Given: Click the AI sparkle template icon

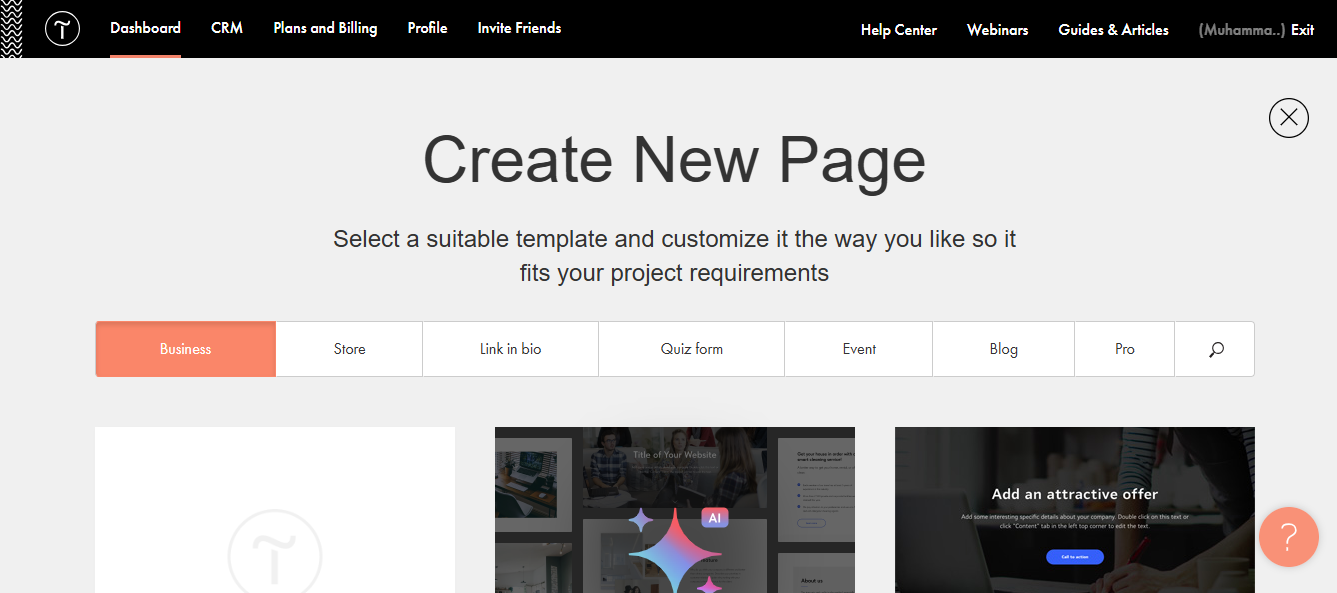Looking at the screenshot, I should click(x=675, y=548).
